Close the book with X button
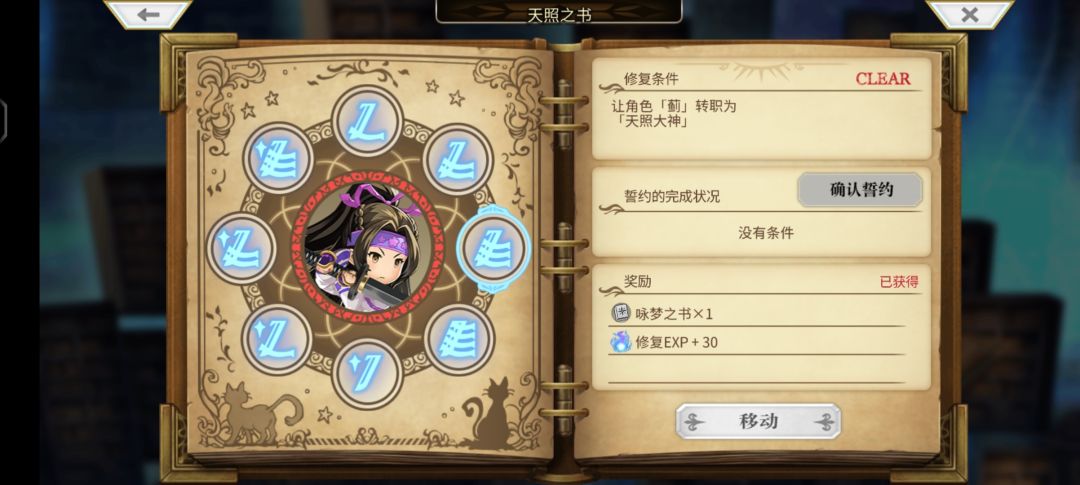 pos(969,14)
